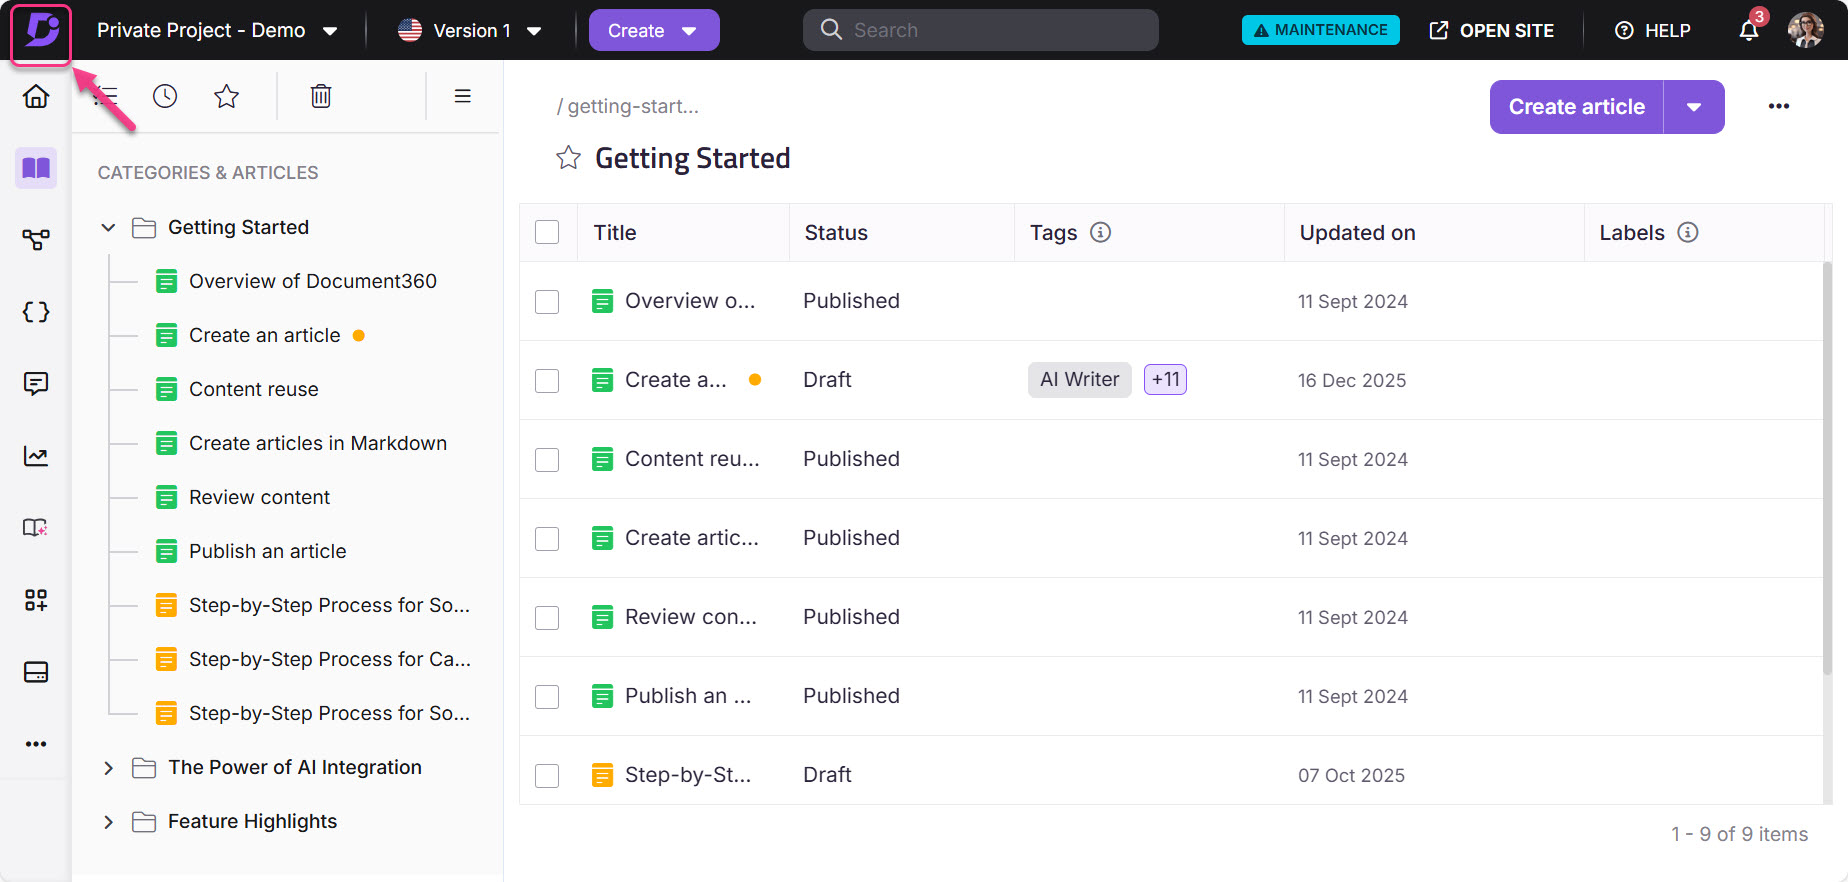Image resolution: width=1848 pixels, height=882 pixels.
Task: Open the Version 1 dropdown
Action: pos(470,30)
